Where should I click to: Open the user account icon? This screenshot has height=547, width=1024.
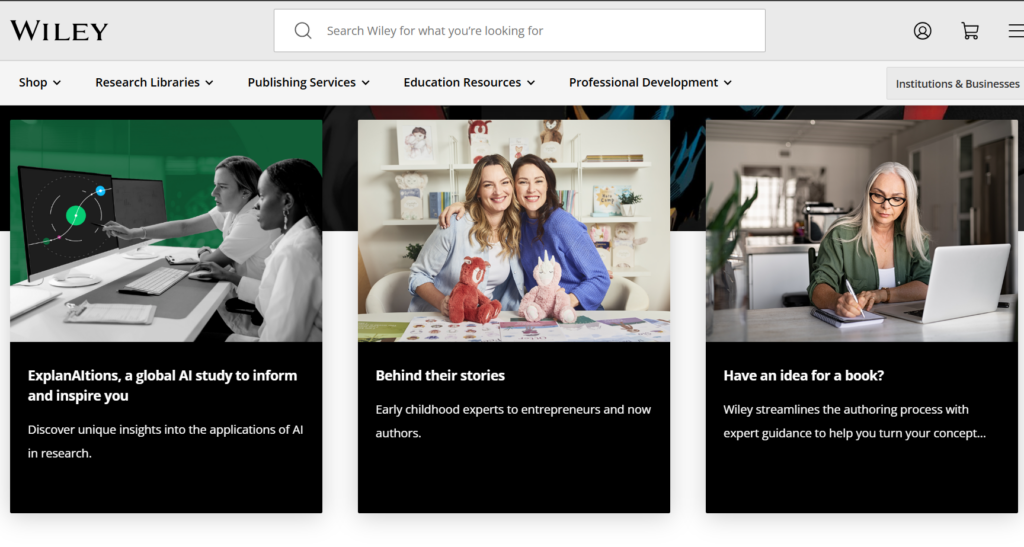point(922,31)
